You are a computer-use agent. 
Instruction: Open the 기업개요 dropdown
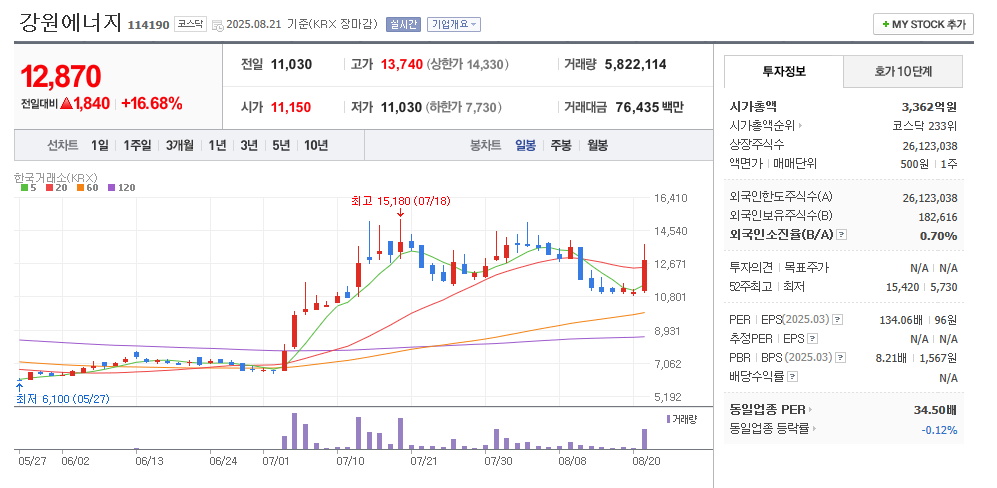(454, 24)
